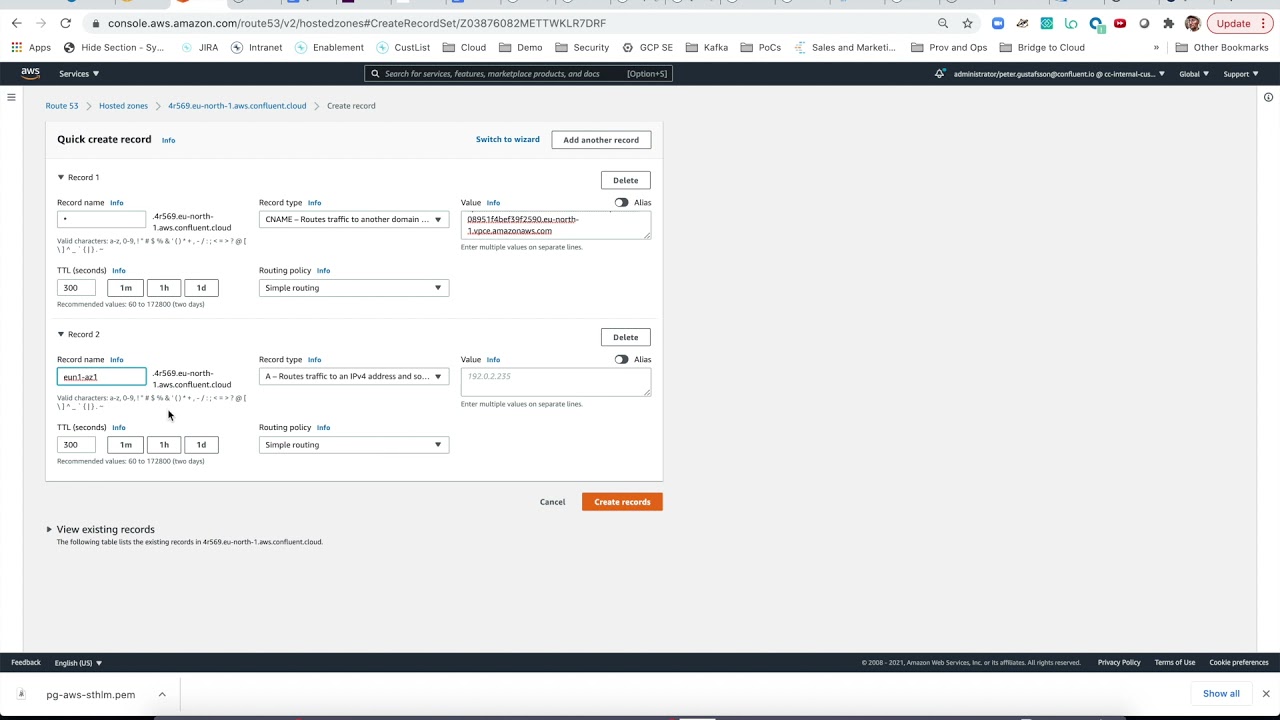Open Record 2 record type dropdown
This screenshot has height=720, width=1280.
click(x=354, y=376)
